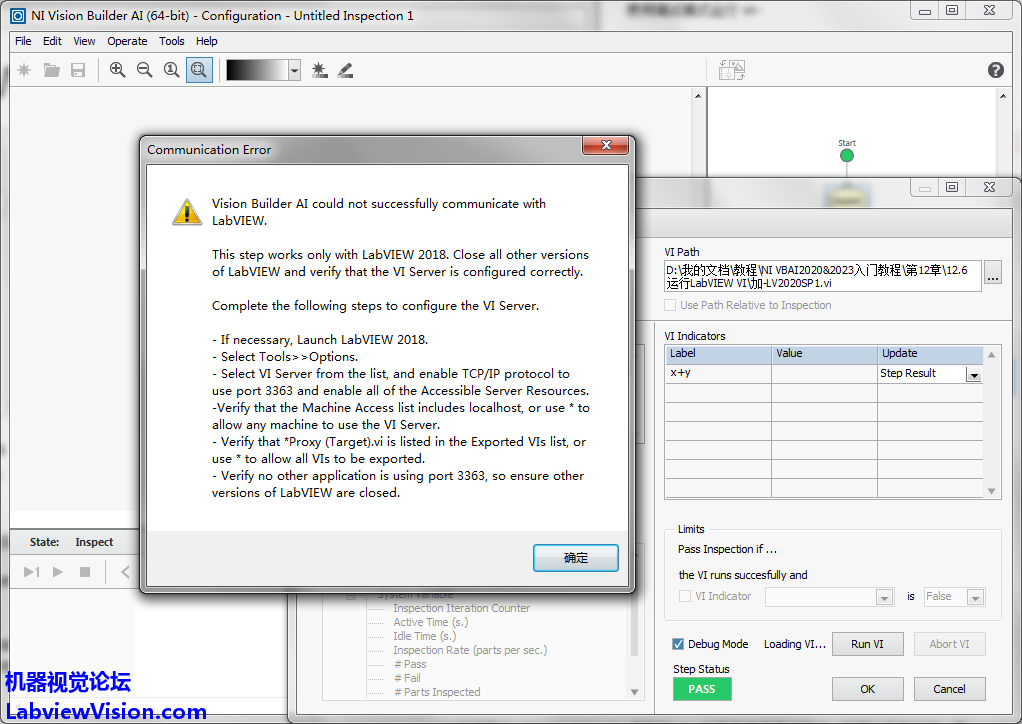Confirm the error dialog with 确定 button

point(576,558)
